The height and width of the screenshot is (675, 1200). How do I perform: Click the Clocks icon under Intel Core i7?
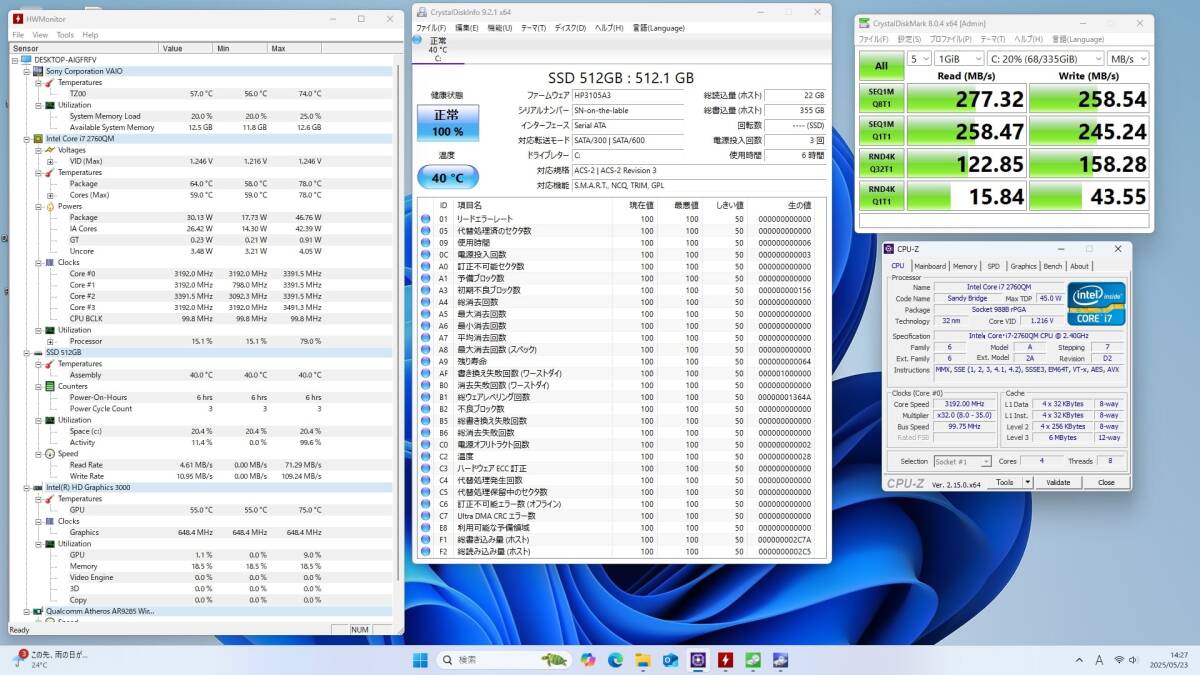coord(50,262)
